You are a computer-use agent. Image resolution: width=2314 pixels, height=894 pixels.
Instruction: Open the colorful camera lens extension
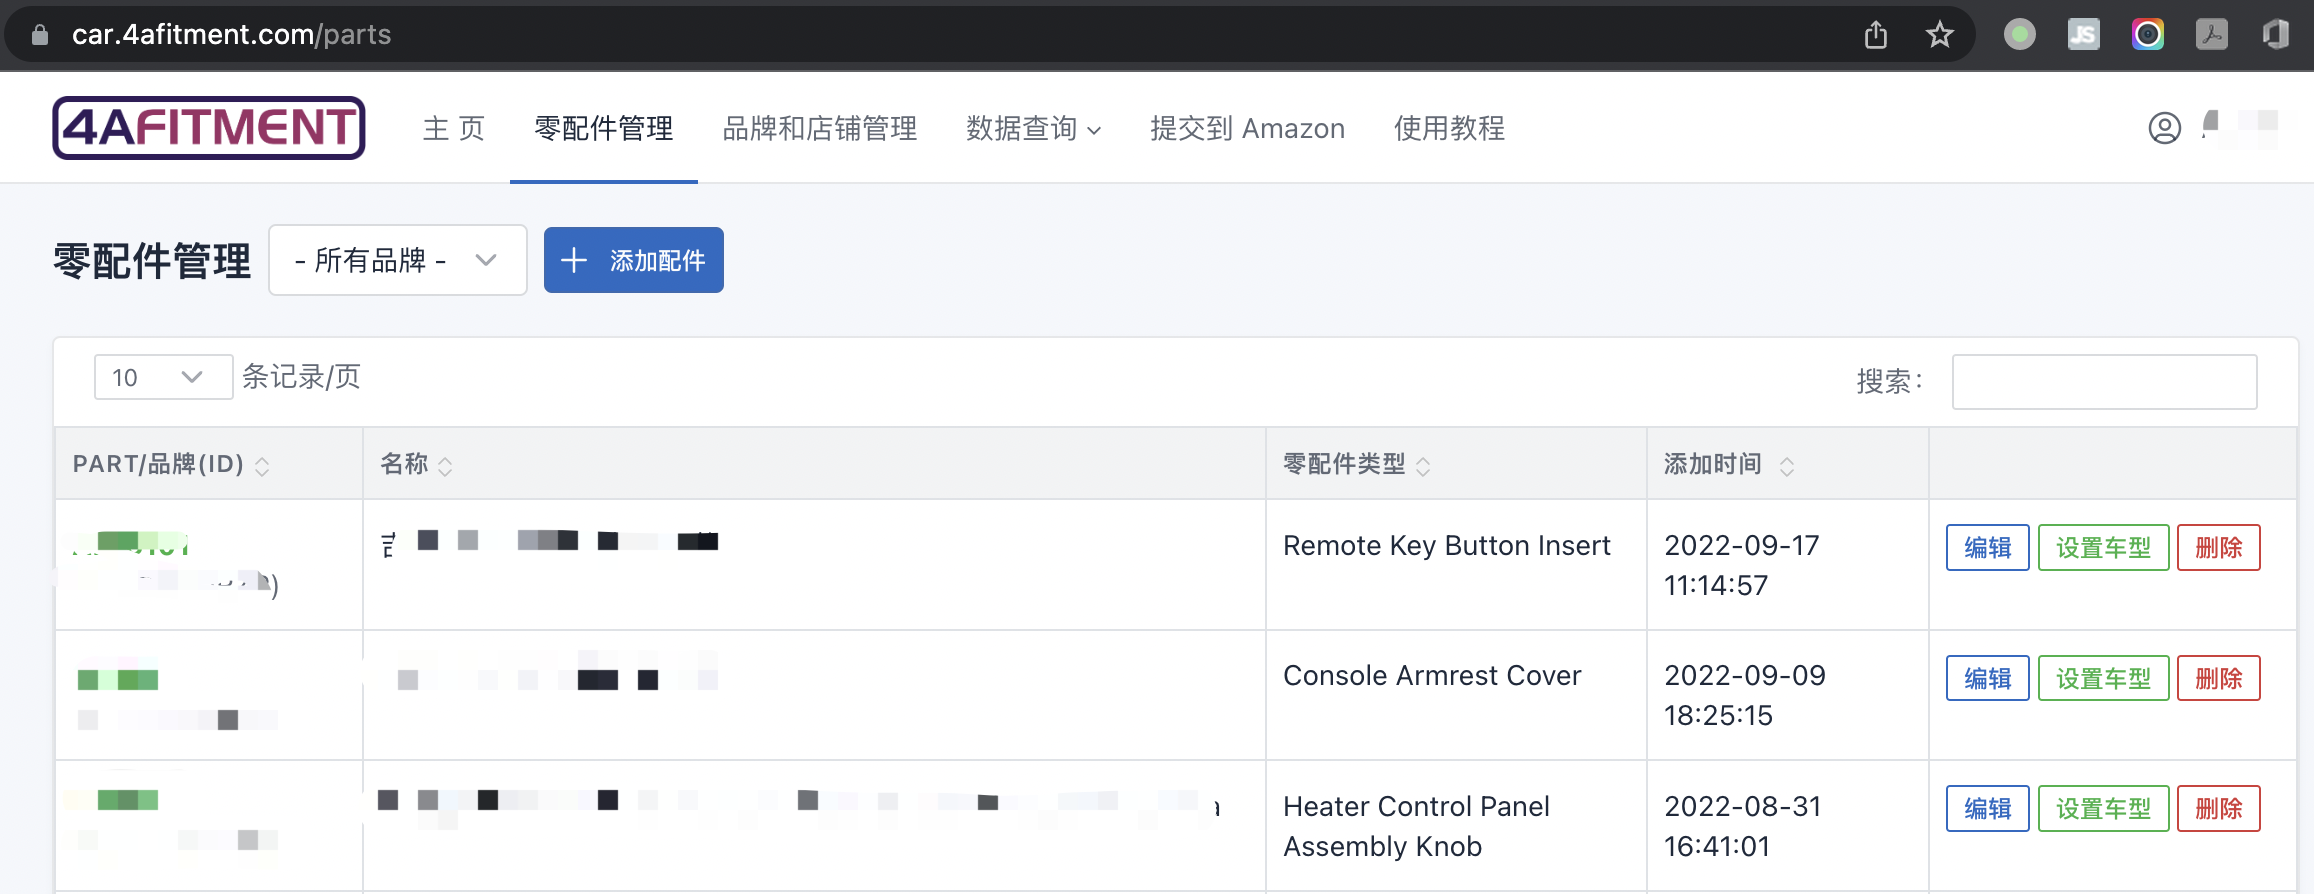[2147, 35]
